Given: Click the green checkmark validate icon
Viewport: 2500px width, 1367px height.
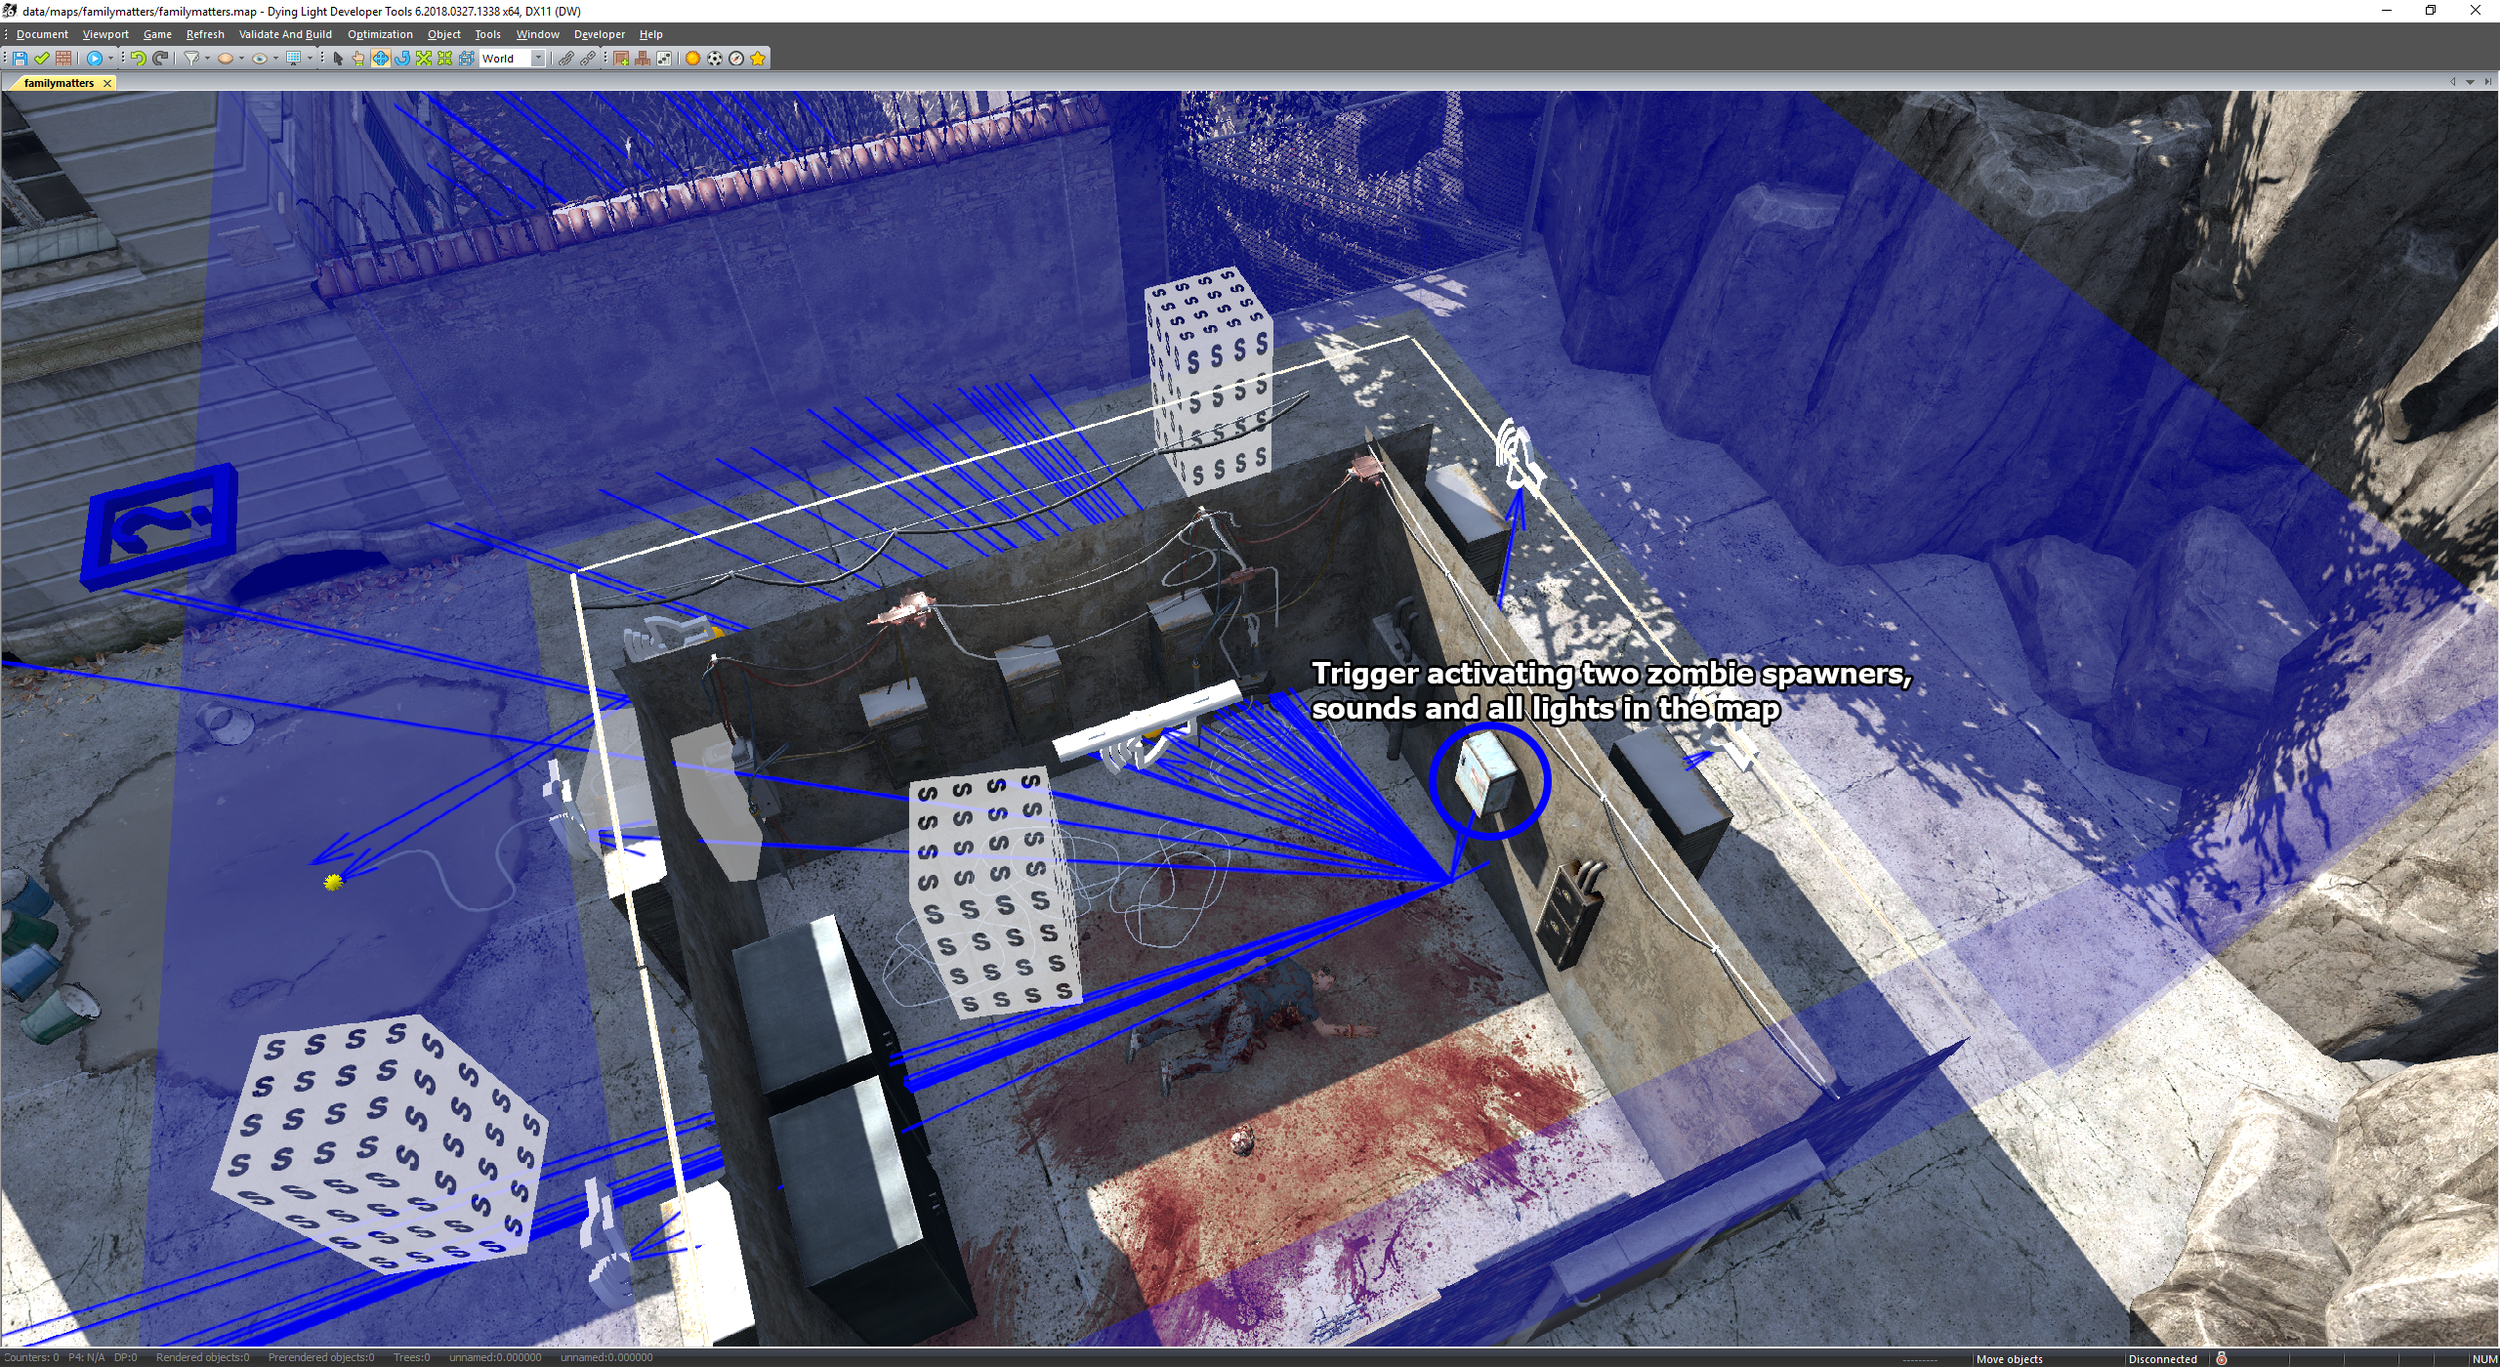Looking at the screenshot, I should (x=42, y=58).
